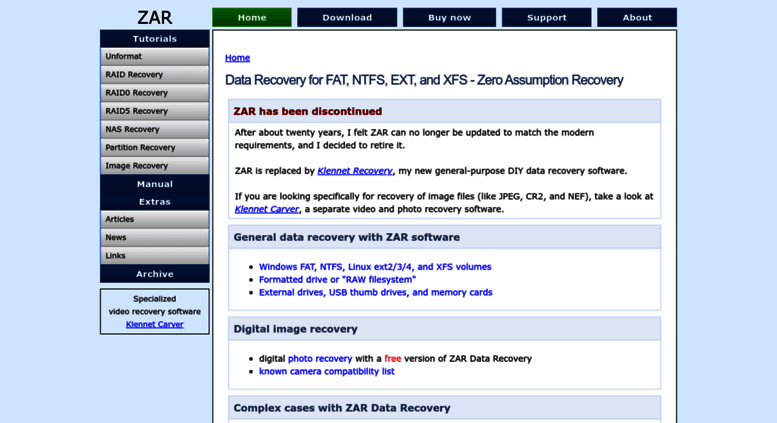Follow the Klennet Carver sidebar link

tap(155, 324)
